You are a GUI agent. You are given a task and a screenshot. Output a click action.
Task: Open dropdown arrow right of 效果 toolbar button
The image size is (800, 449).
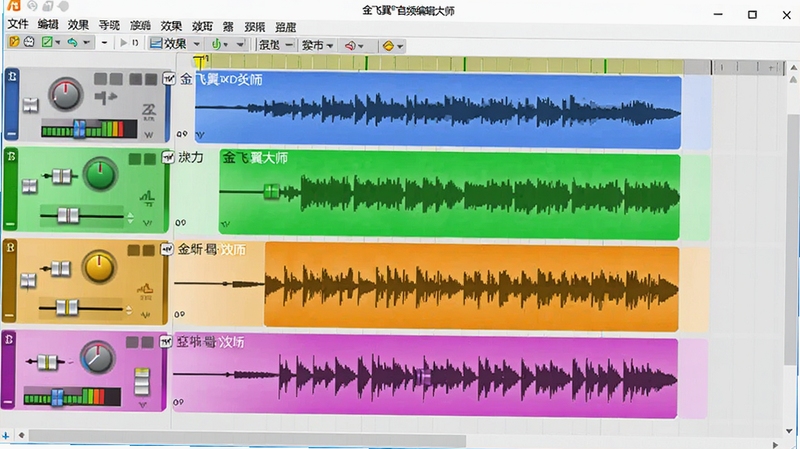(196, 44)
